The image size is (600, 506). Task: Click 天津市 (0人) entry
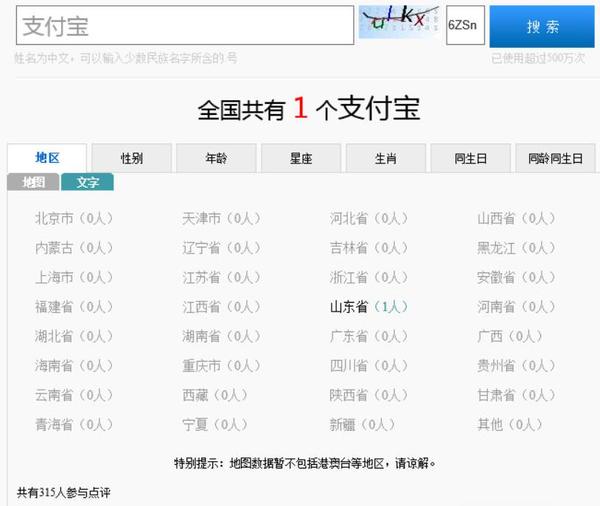[222, 219]
